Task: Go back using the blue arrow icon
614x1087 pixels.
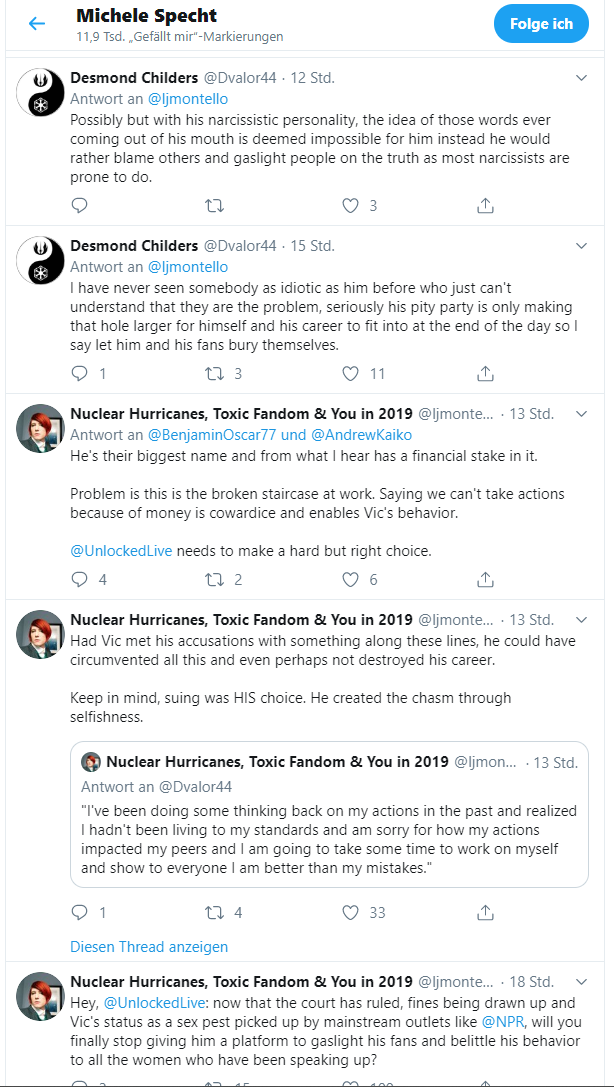Action: pos(36,24)
